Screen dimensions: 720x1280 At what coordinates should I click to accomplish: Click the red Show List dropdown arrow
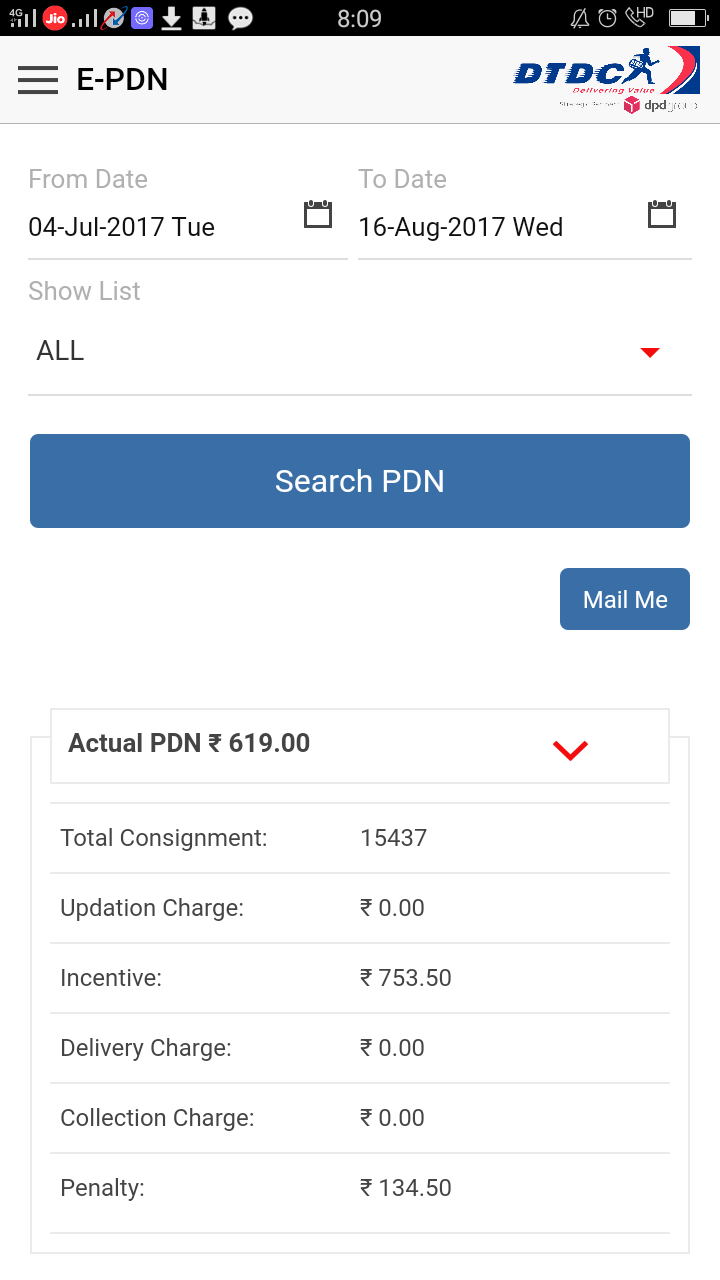[650, 352]
